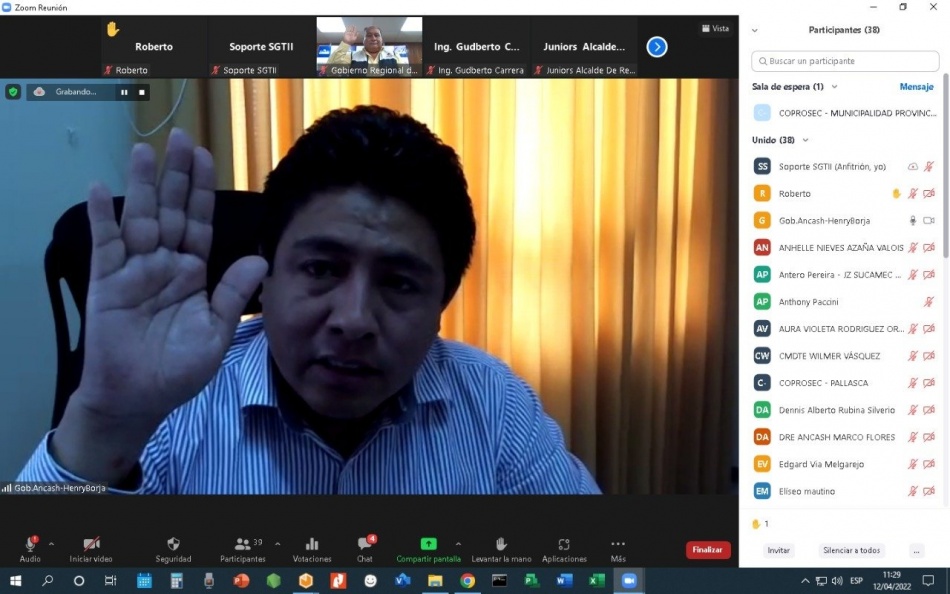Pause the recording
Image resolution: width=950 pixels, height=594 pixels.
tap(125, 92)
